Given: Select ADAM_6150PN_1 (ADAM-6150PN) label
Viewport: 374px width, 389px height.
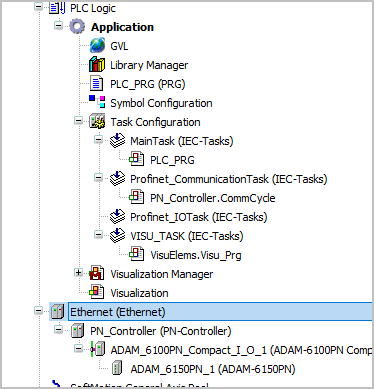Looking at the screenshot, I should coord(213,369).
